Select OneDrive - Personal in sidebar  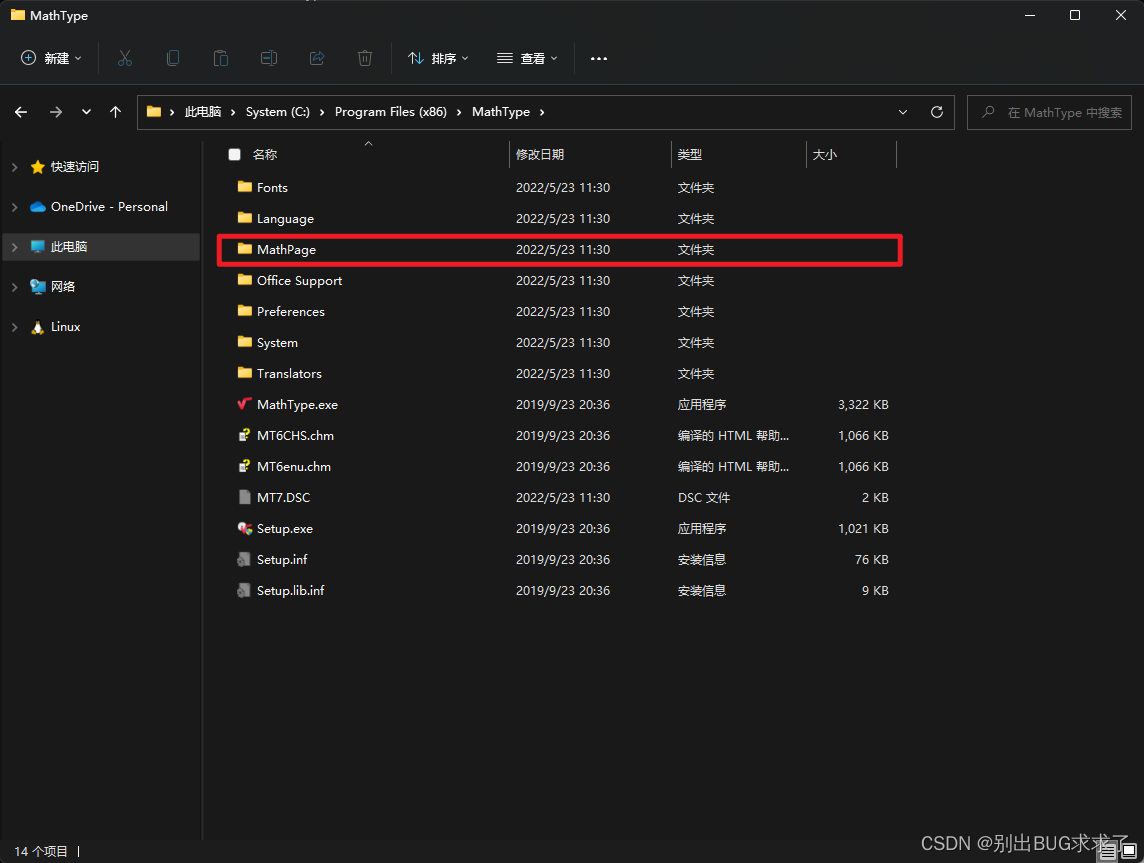(x=109, y=207)
